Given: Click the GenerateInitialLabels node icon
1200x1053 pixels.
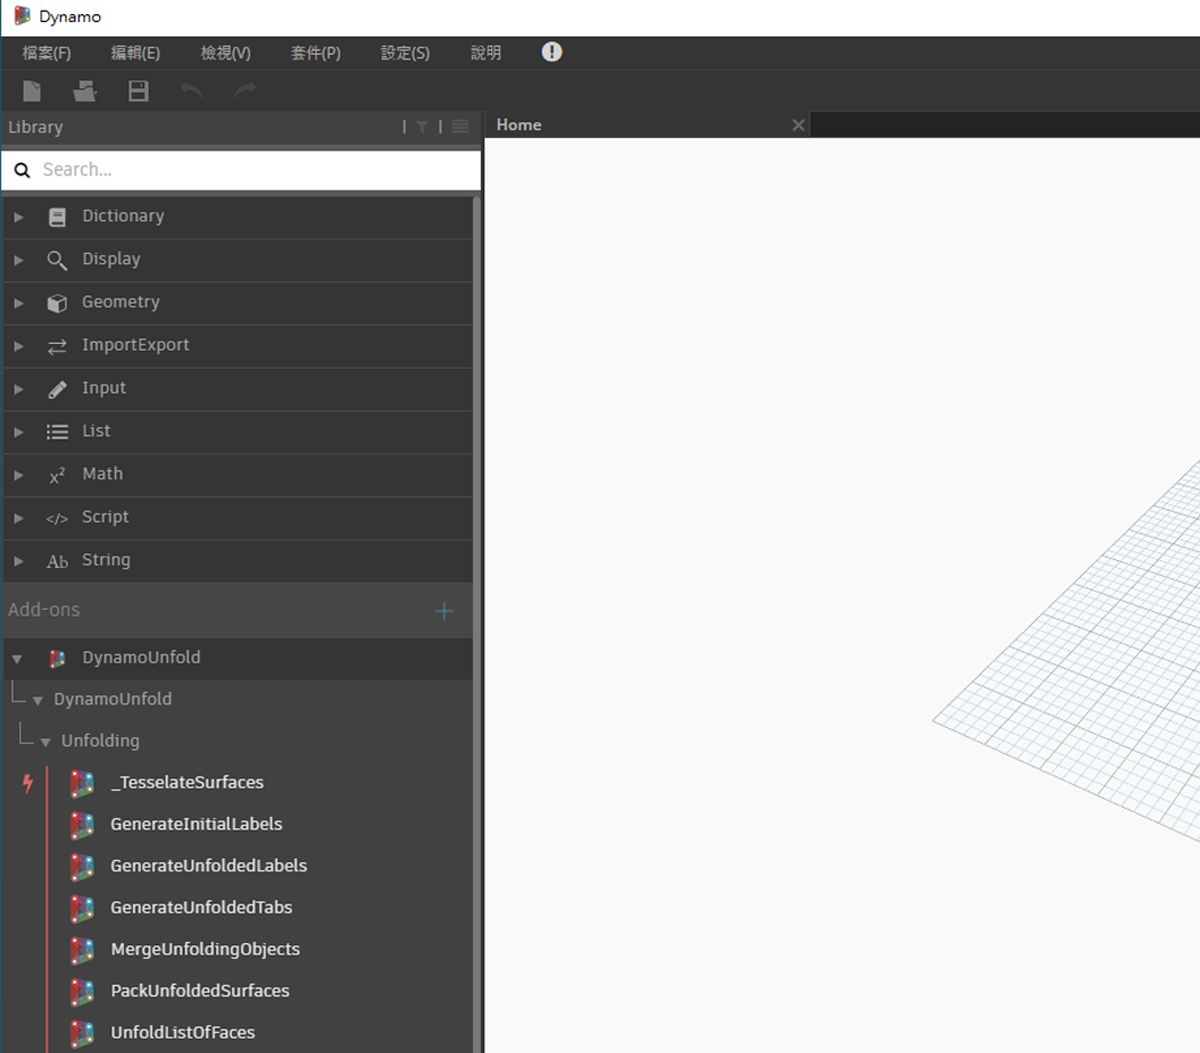Looking at the screenshot, I should 82,825.
